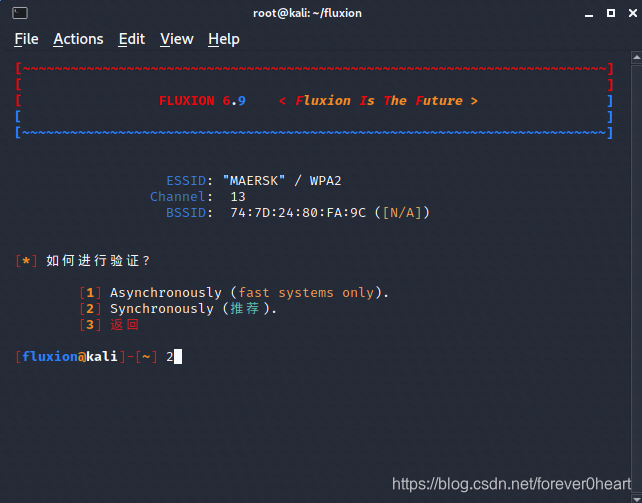Click the Asynchronously option line

(x=234, y=293)
